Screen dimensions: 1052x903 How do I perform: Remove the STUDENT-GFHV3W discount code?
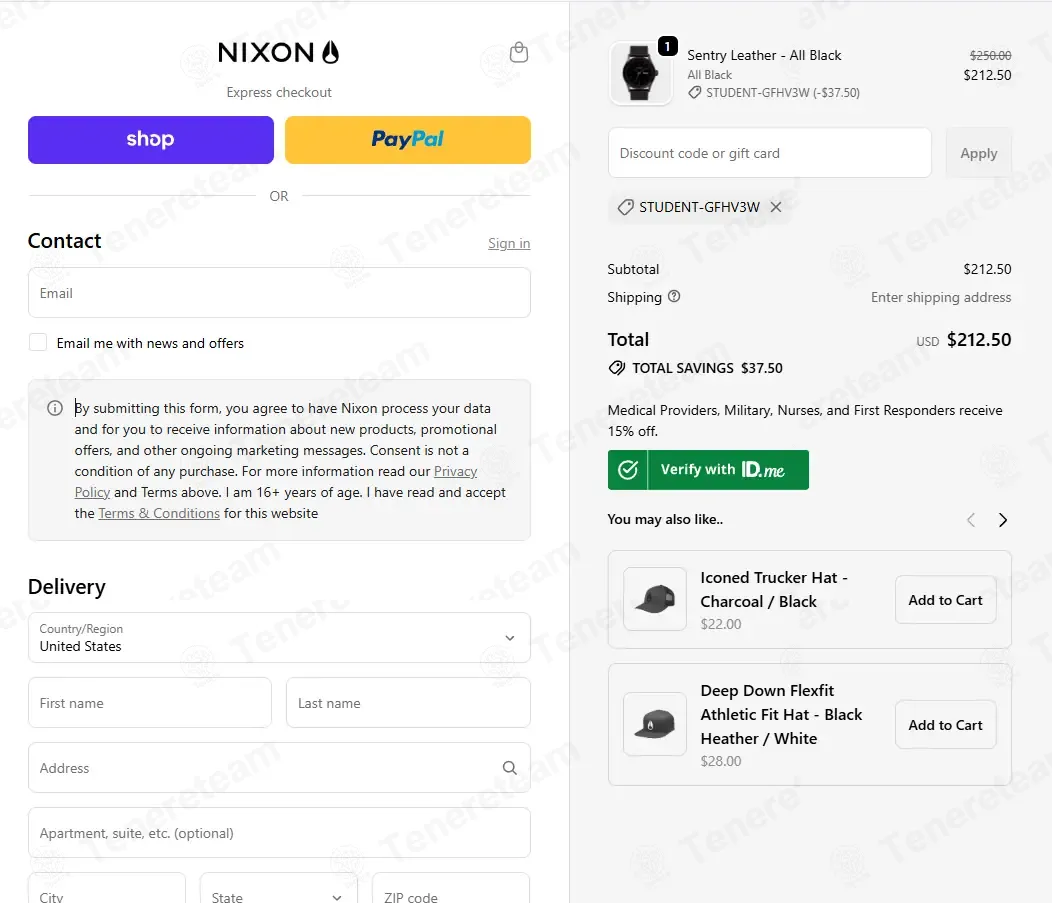pyautogui.click(x=776, y=207)
